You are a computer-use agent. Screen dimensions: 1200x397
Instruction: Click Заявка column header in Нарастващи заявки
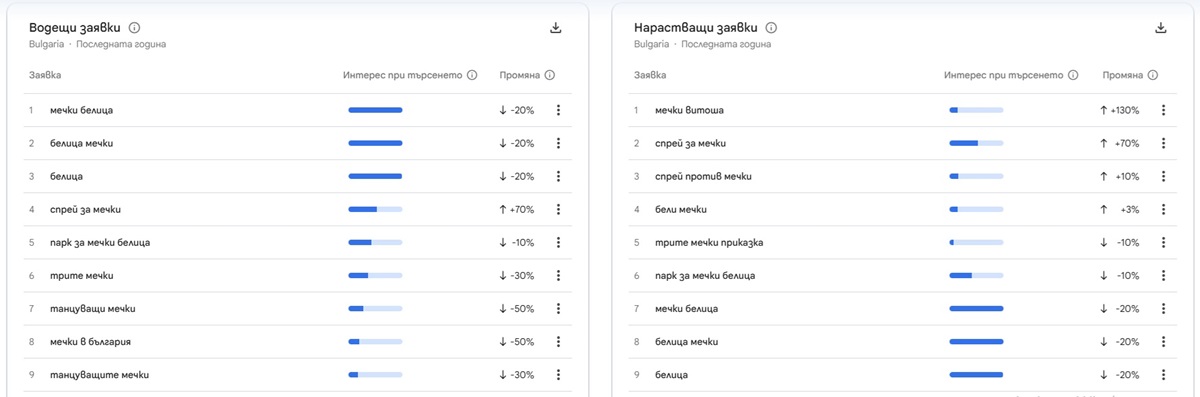pyautogui.click(x=650, y=75)
